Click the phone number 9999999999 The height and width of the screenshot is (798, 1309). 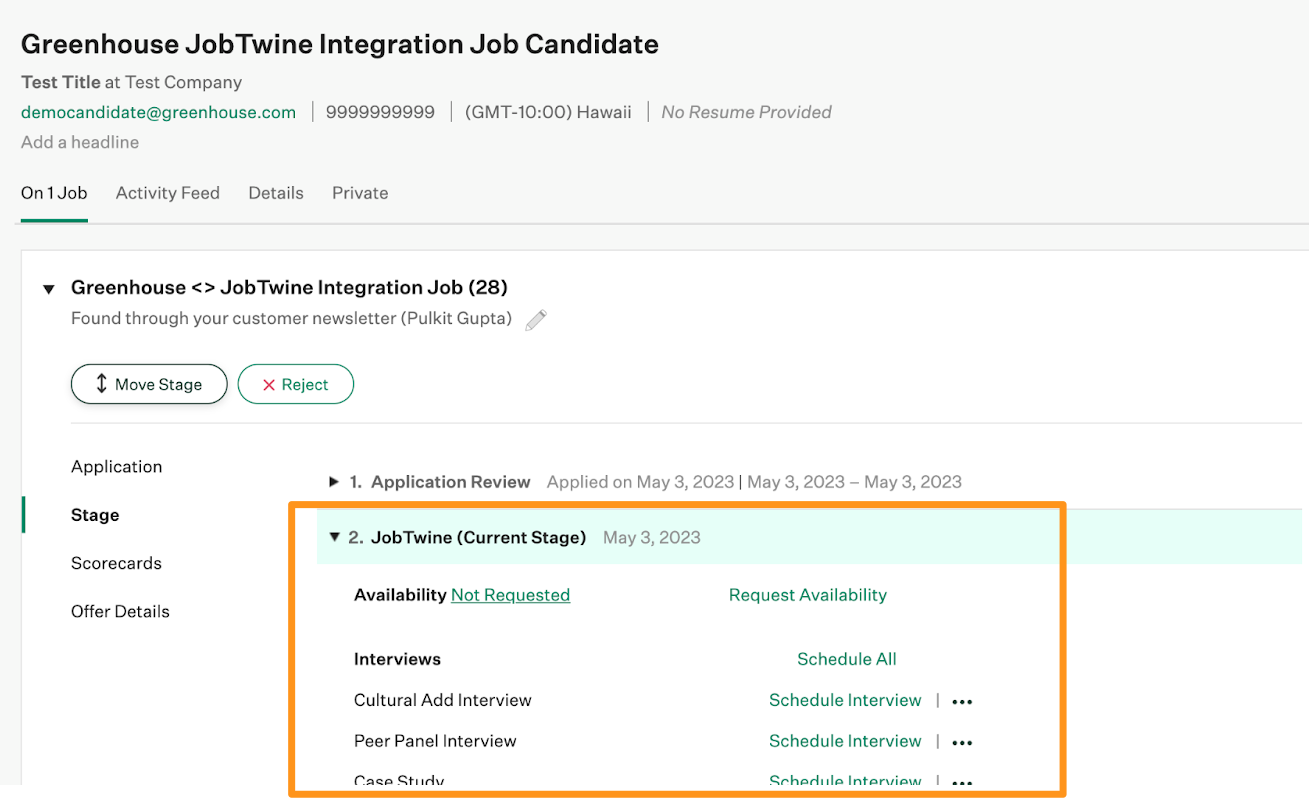(x=380, y=112)
